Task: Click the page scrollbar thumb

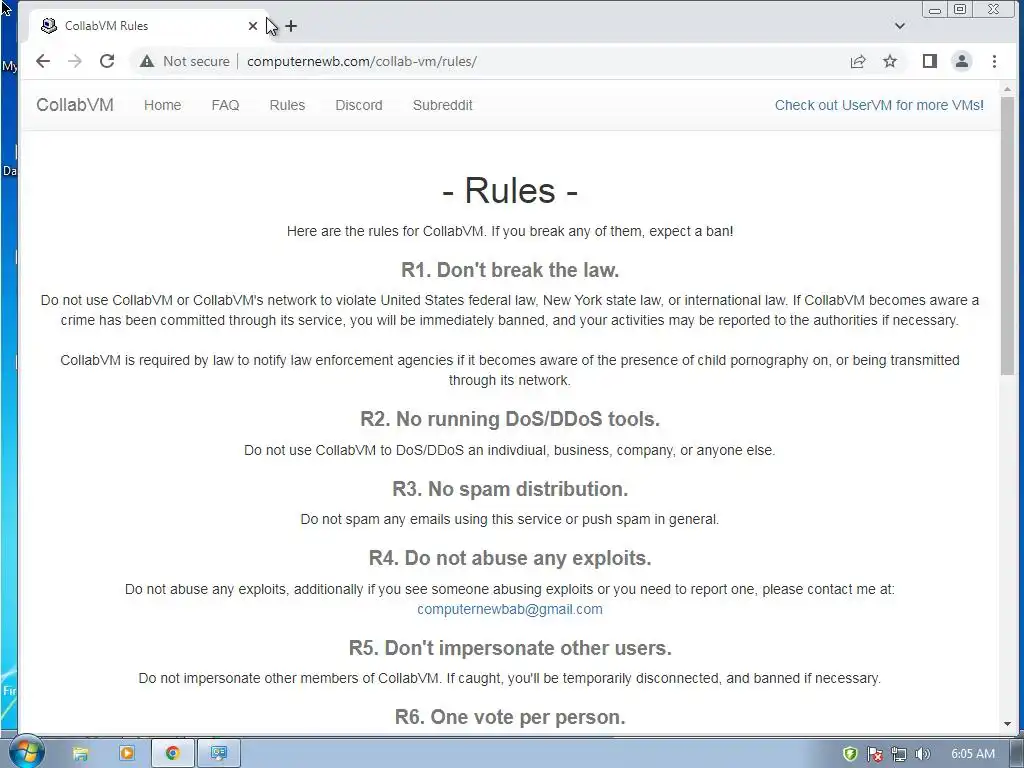Action: (x=1007, y=235)
